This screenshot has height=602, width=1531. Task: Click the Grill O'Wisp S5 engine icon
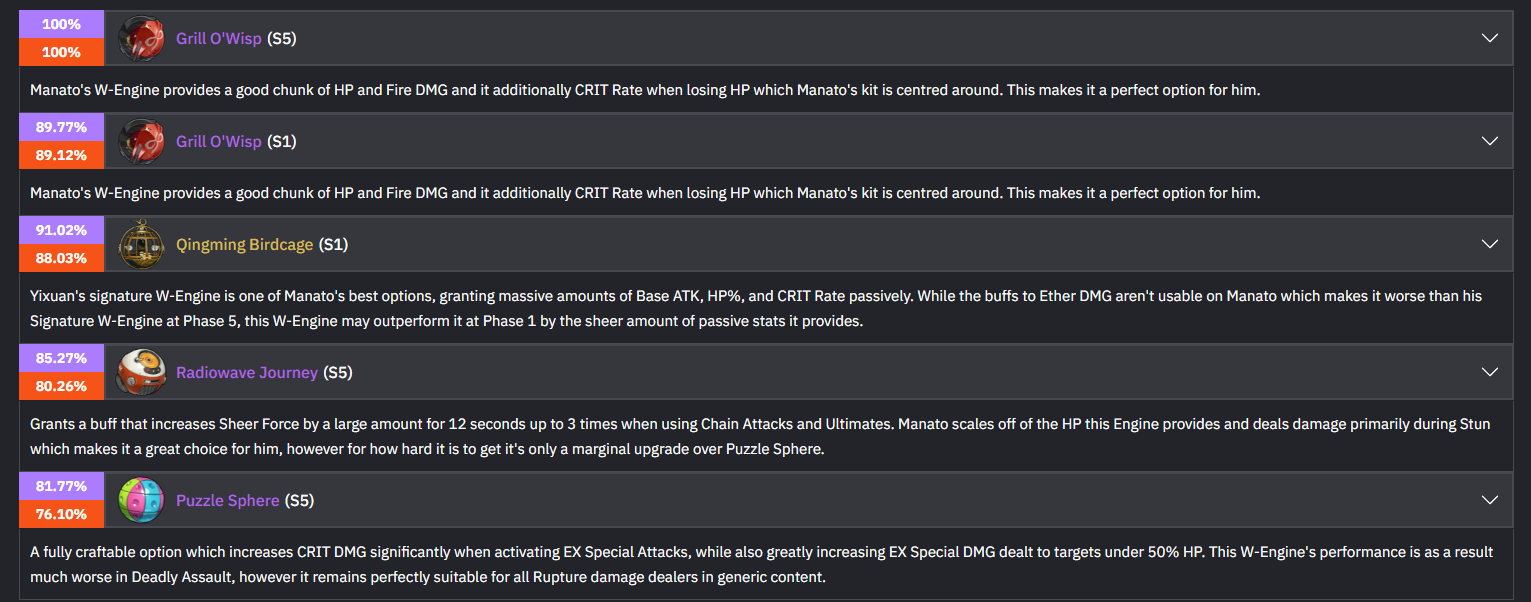(x=142, y=39)
